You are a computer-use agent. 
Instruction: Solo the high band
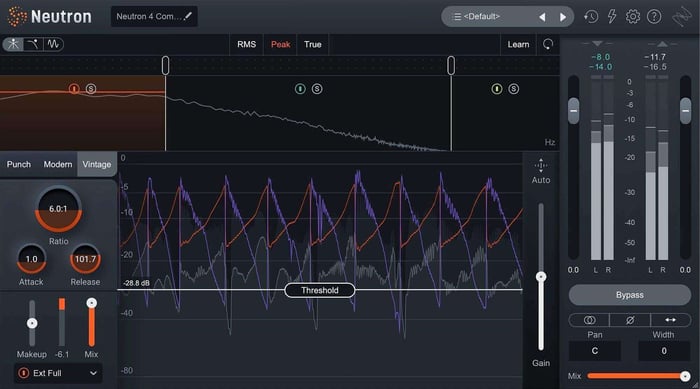(x=513, y=89)
